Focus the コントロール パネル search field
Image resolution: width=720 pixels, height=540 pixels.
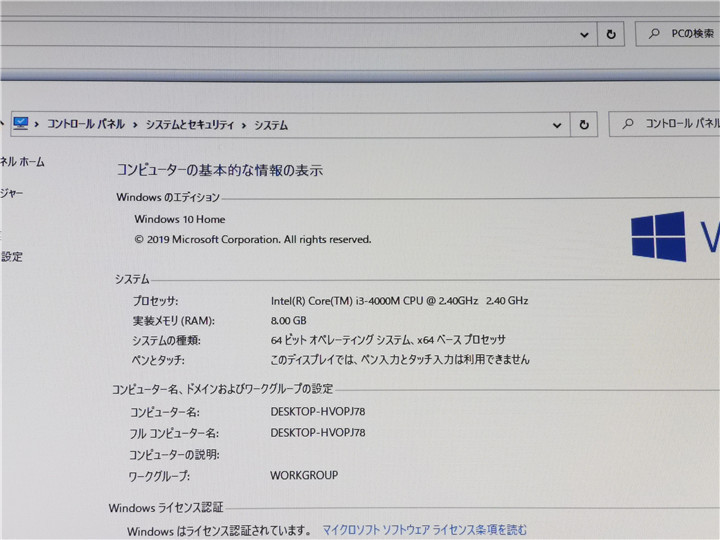click(664, 124)
